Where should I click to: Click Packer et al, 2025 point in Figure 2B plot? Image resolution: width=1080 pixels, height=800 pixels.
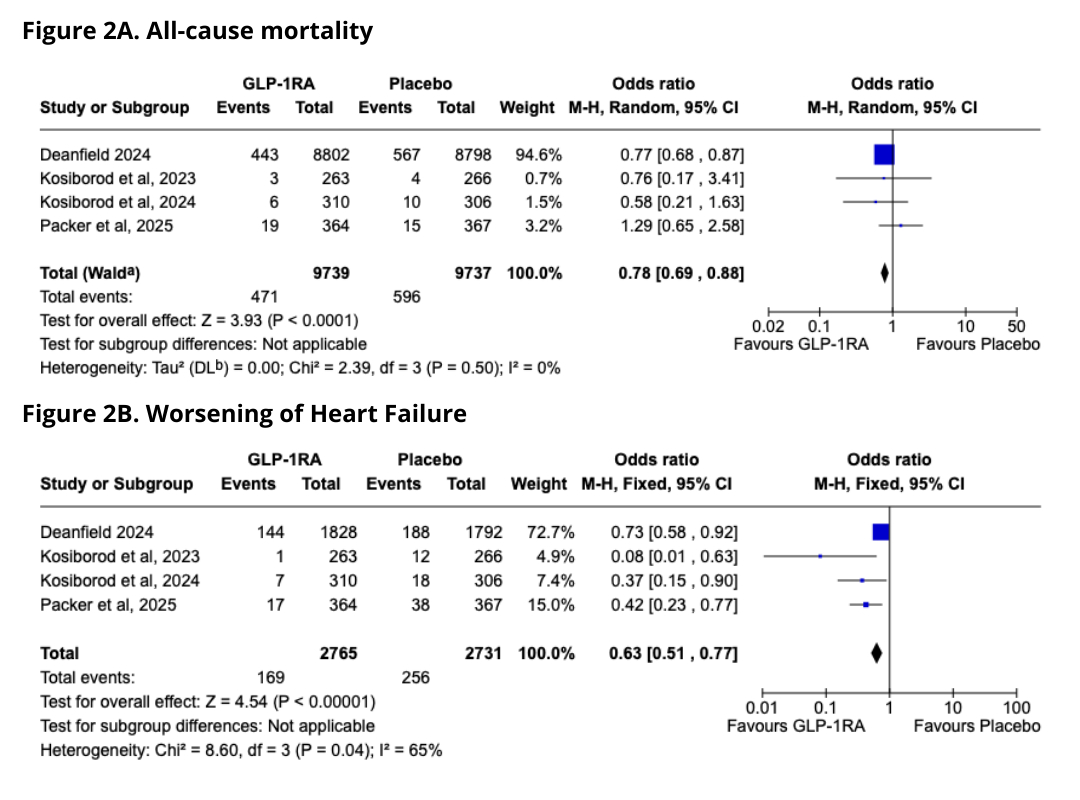tap(866, 604)
